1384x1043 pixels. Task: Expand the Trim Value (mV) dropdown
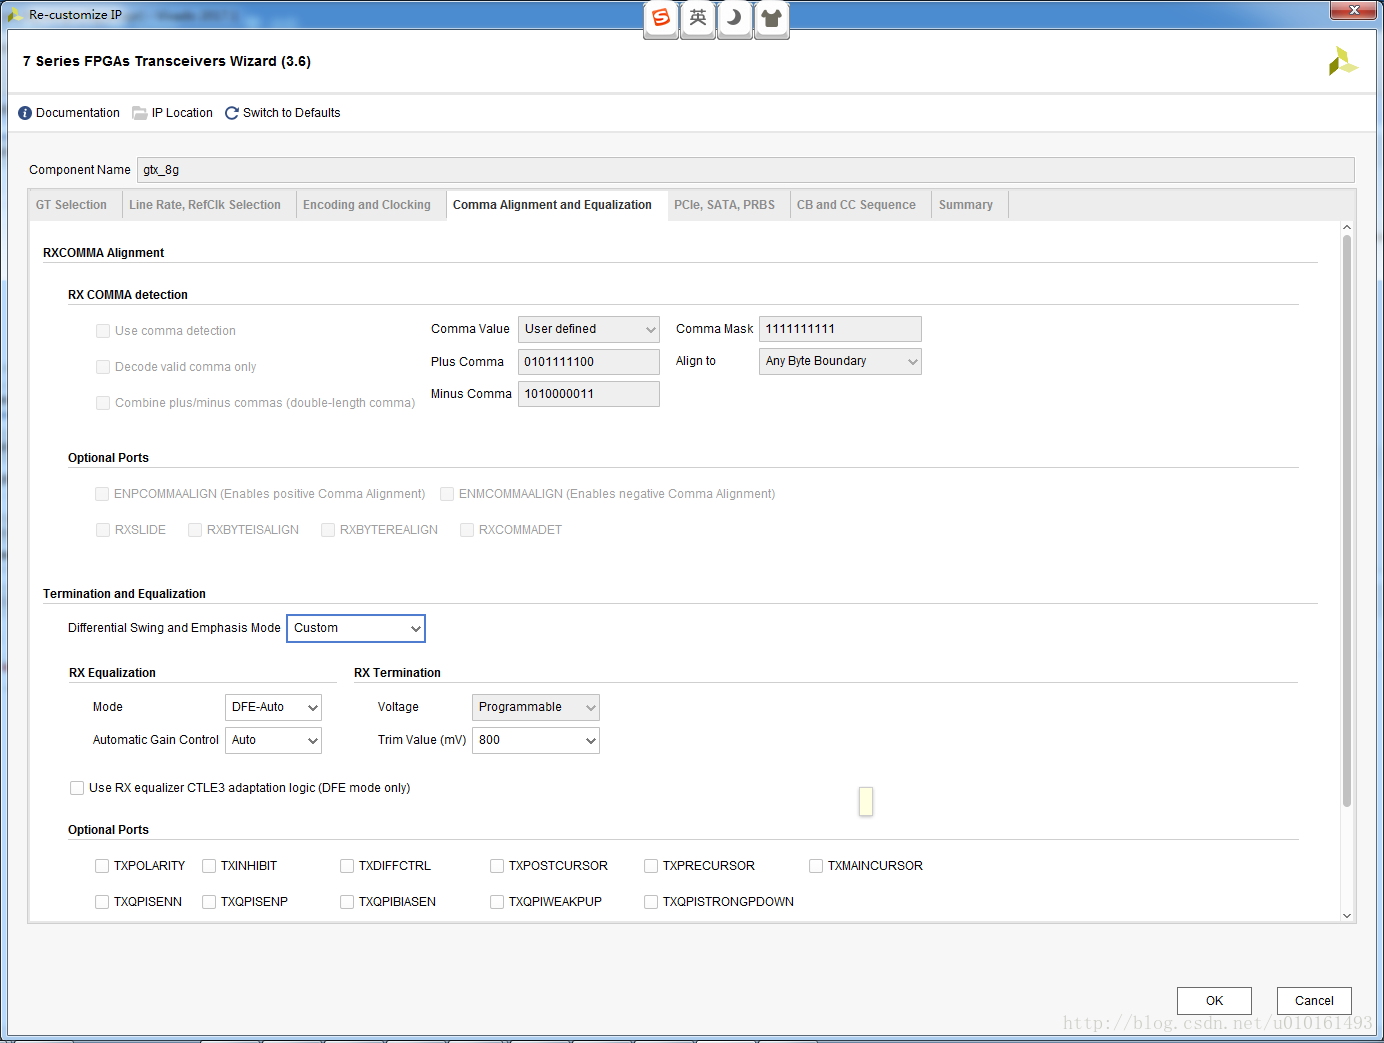pos(536,740)
